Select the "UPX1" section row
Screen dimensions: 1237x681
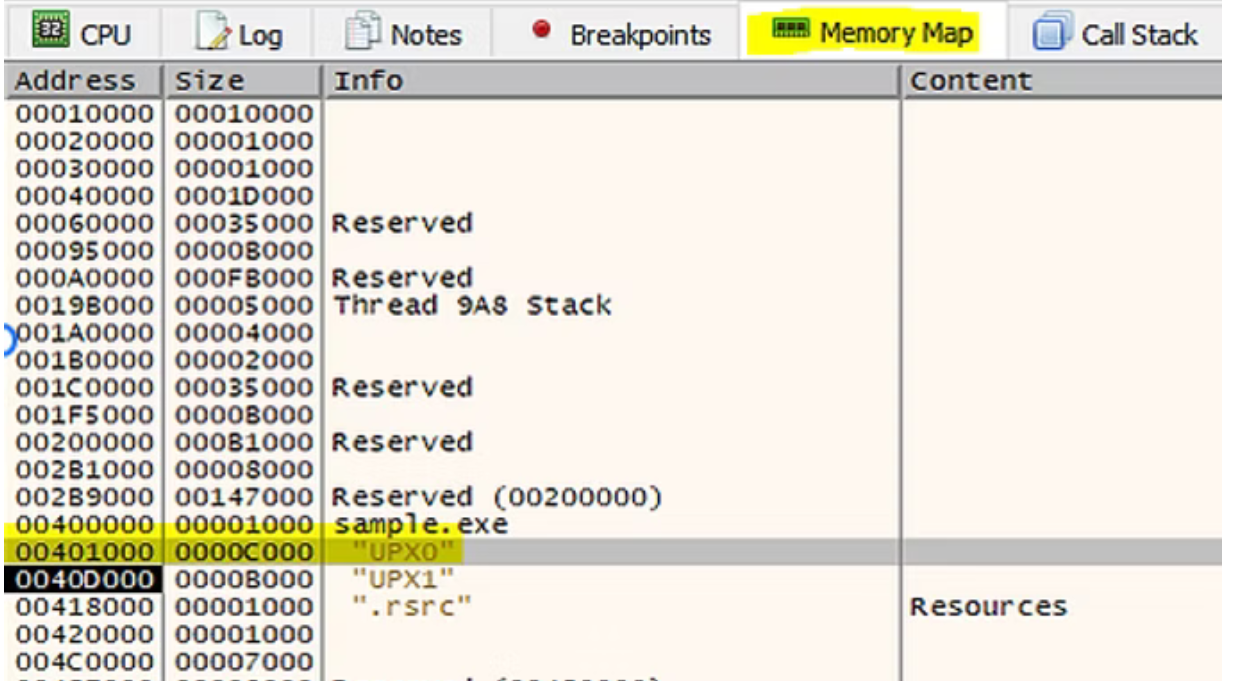(x=414, y=579)
